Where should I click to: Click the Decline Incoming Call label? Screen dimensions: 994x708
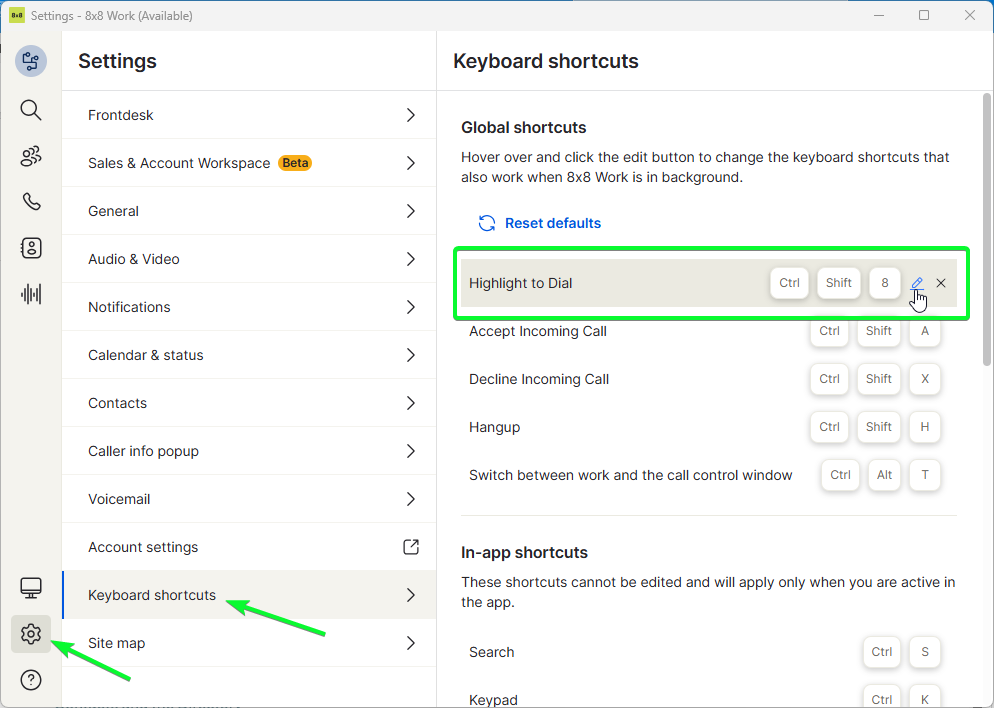(x=539, y=380)
